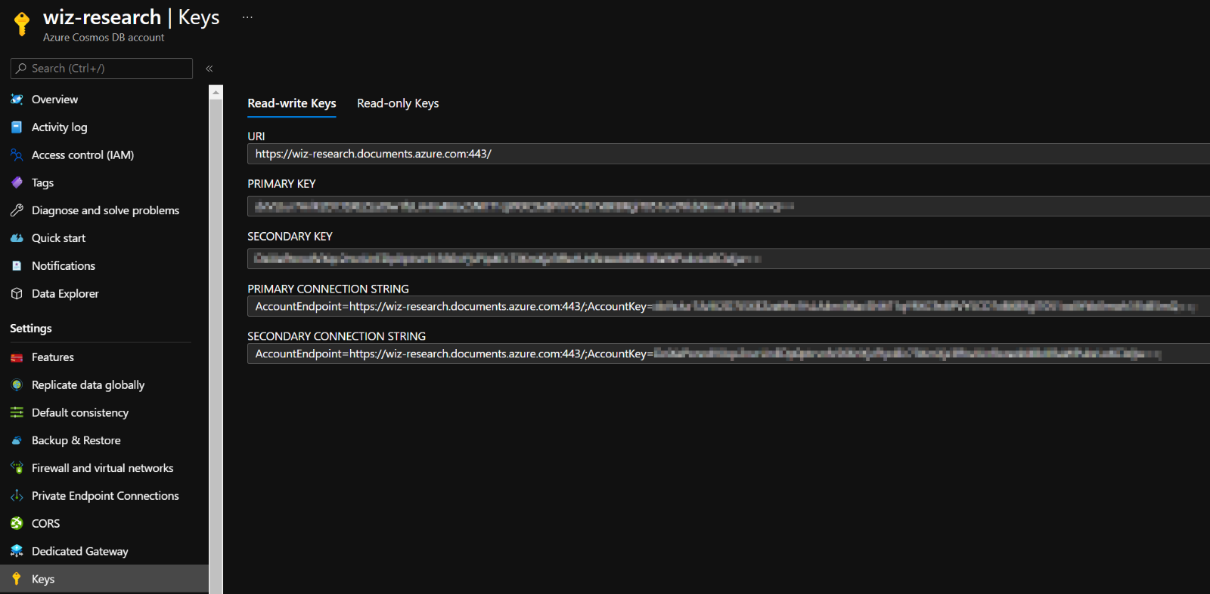Click the Tags icon
Viewport: 1210px width, 594px height.
(x=16, y=182)
